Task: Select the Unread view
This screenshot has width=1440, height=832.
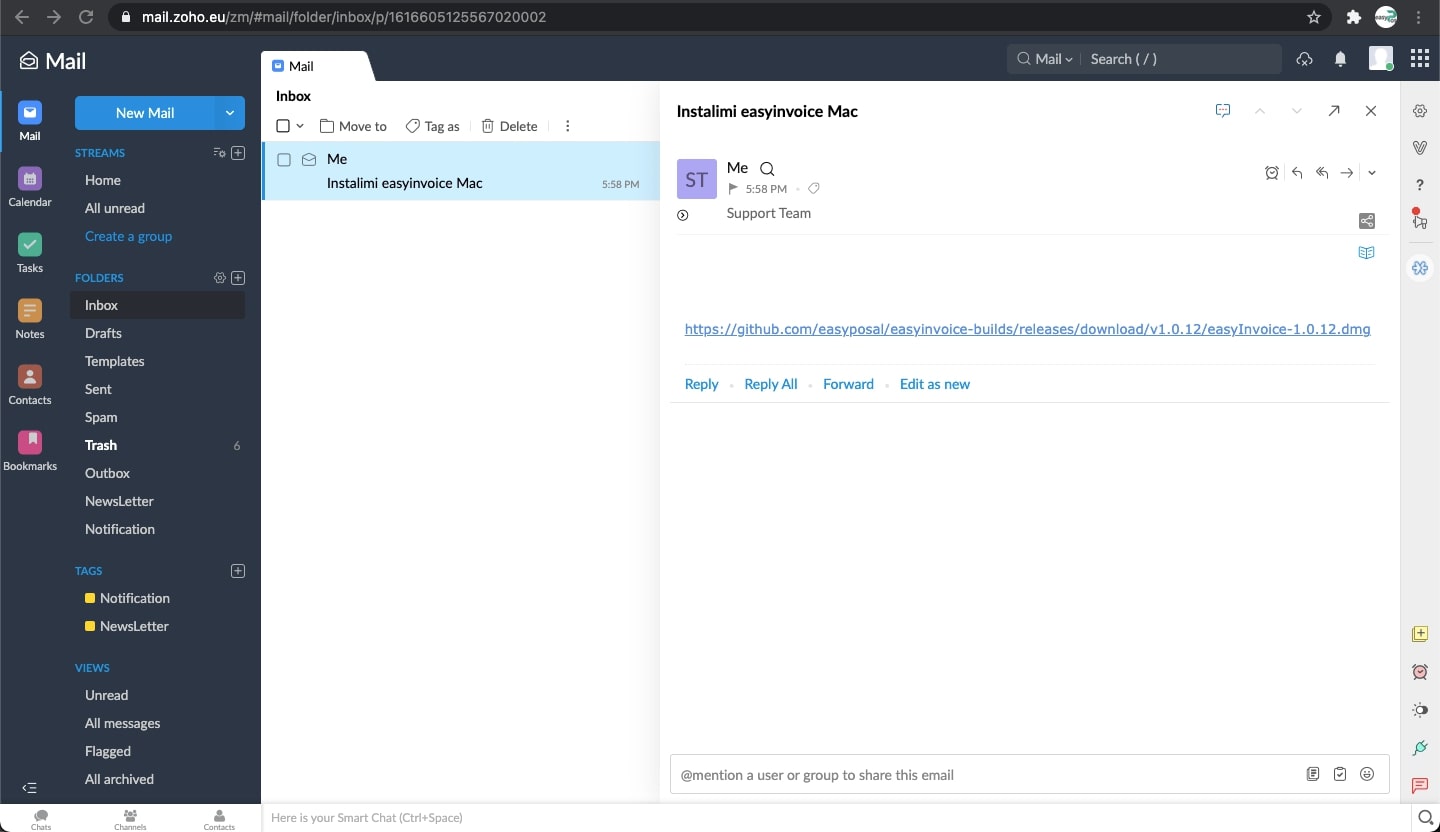Action: pyautogui.click(x=106, y=695)
